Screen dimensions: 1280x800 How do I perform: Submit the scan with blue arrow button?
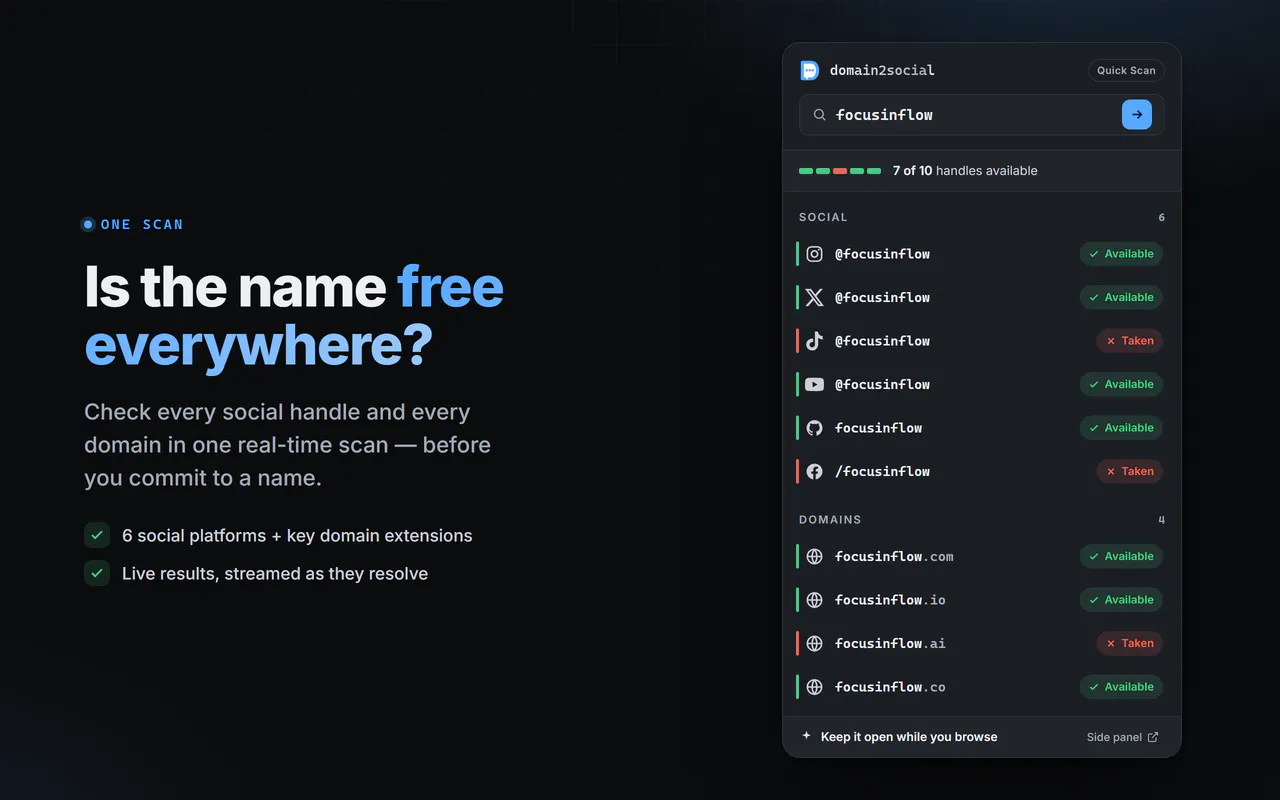click(1137, 115)
